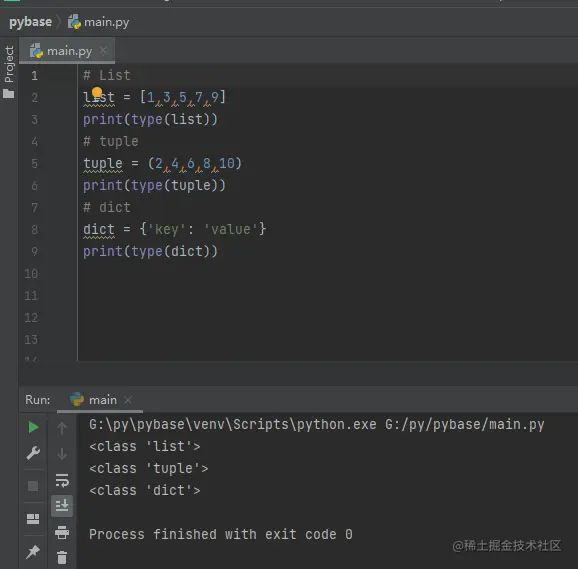The width and height of the screenshot is (578, 569).
Task: Click the 'value' string literal
Action: (231, 230)
